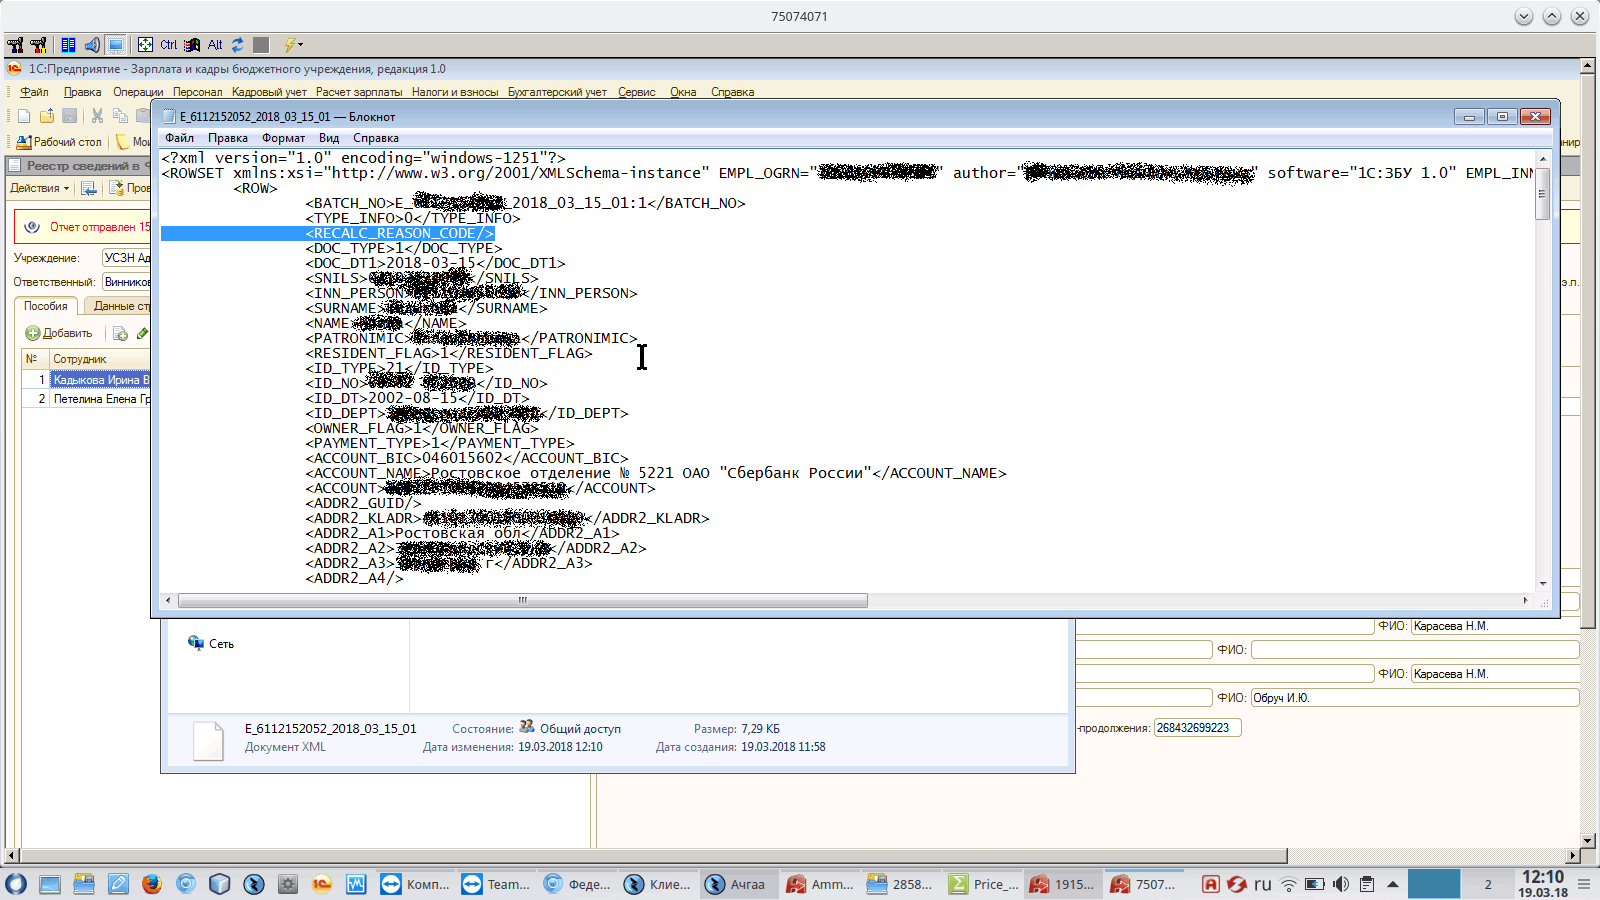Open the Справка menu in 1C
Image resolution: width=1600 pixels, height=900 pixels.
(732, 92)
